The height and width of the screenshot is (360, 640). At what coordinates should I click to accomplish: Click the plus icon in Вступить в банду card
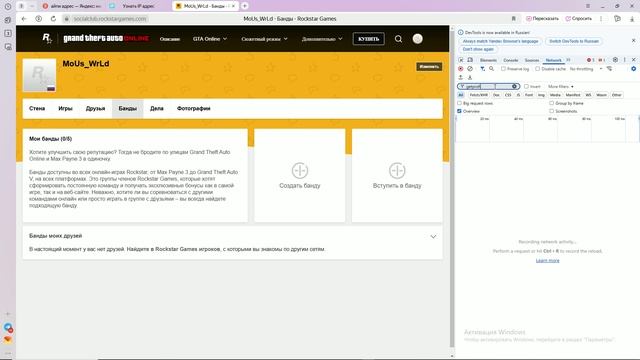coord(397,171)
